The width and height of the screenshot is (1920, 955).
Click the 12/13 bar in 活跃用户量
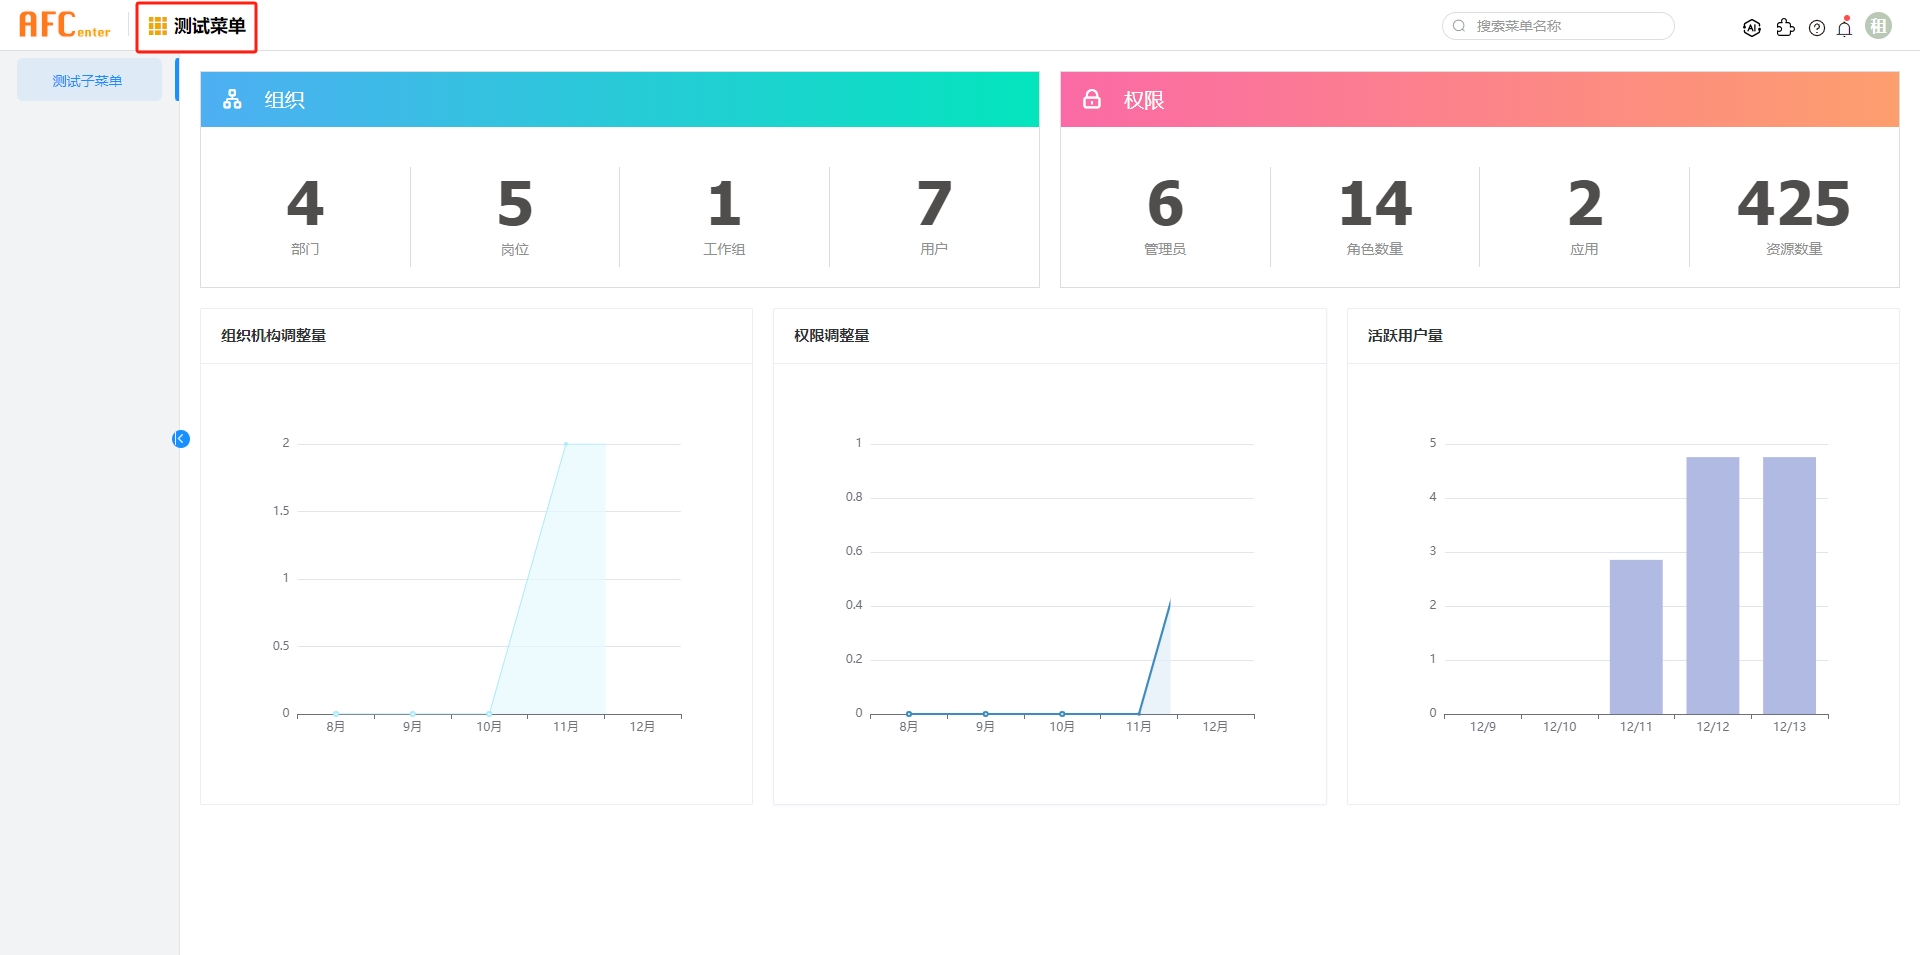tap(1789, 585)
